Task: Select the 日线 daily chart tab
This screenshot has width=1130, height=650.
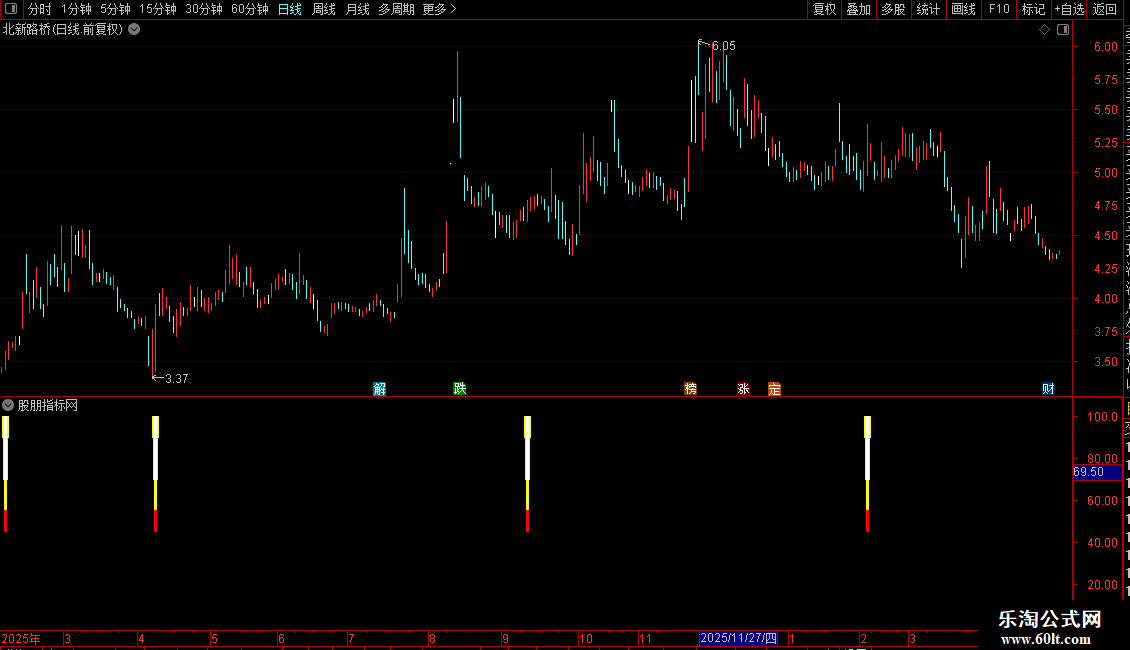Action: 290,9
